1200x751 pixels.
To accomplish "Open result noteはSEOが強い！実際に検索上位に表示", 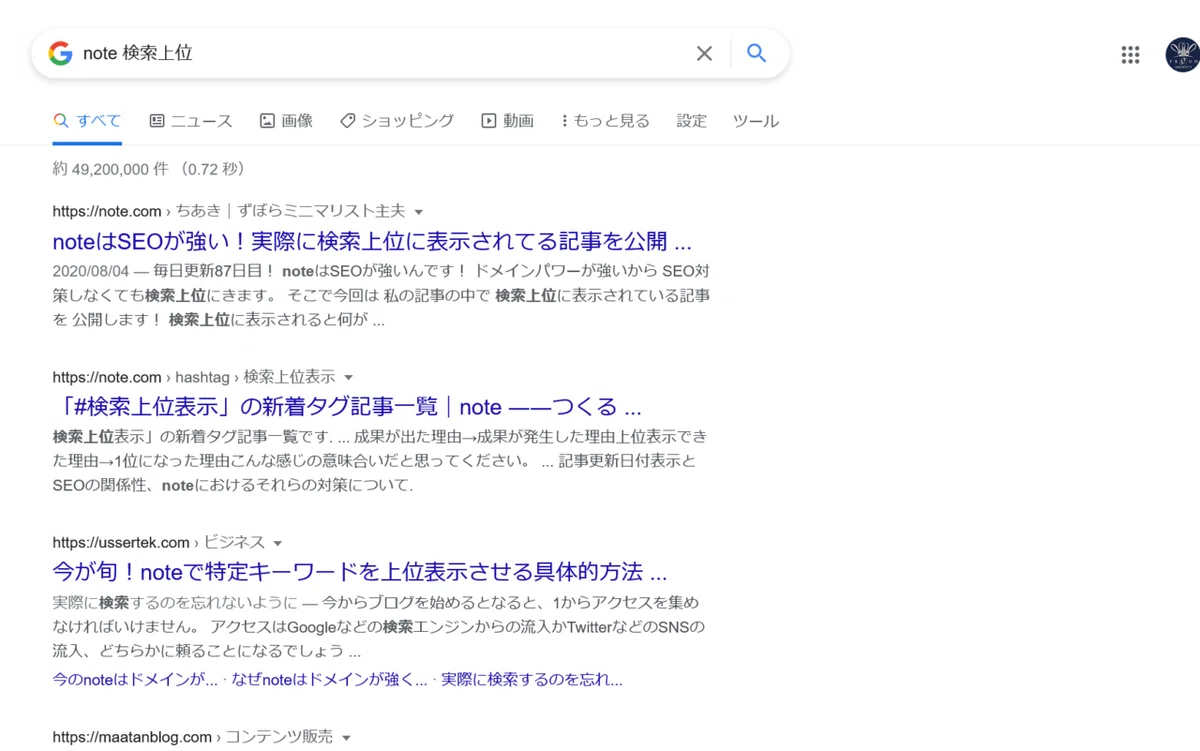I will point(372,241).
